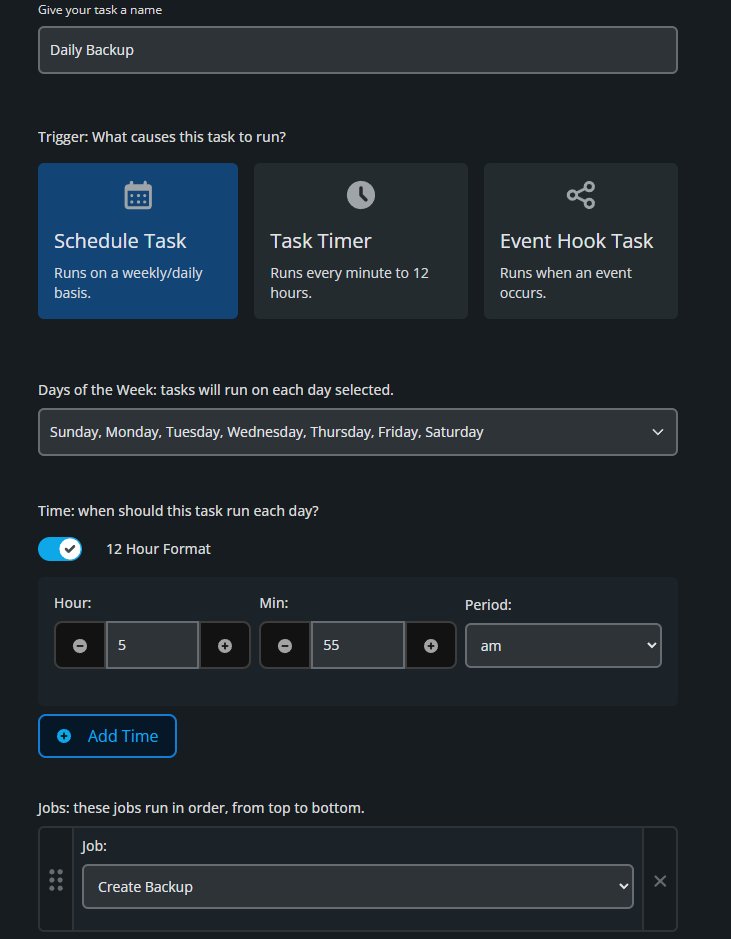Click the drag handle beside the Job row
The width and height of the screenshot is (731, 939).
coord(56,880)
